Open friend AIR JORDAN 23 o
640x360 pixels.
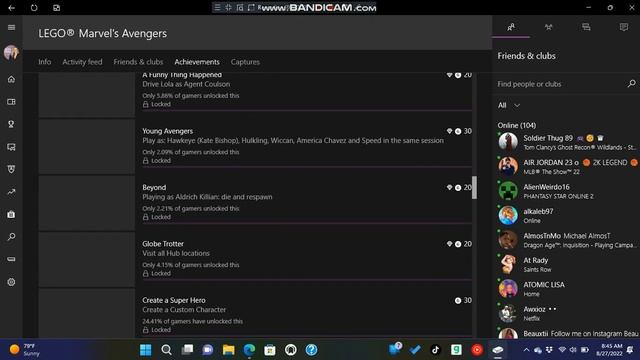[566, 167]
